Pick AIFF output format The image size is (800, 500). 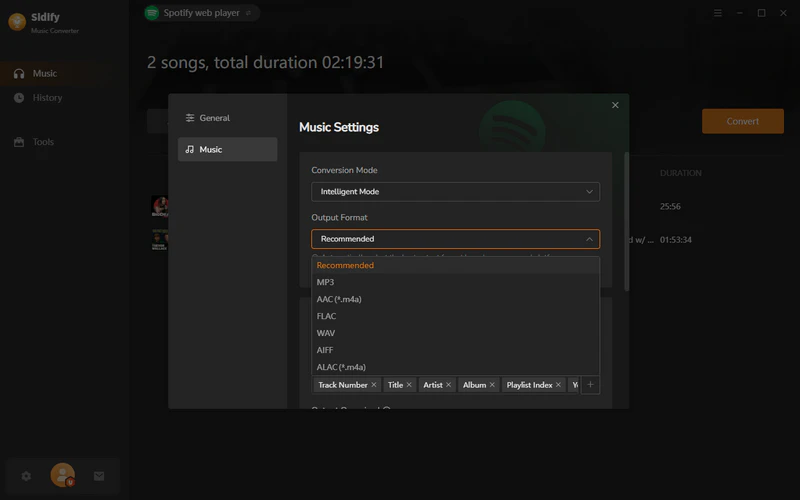(x=456, y=350)
